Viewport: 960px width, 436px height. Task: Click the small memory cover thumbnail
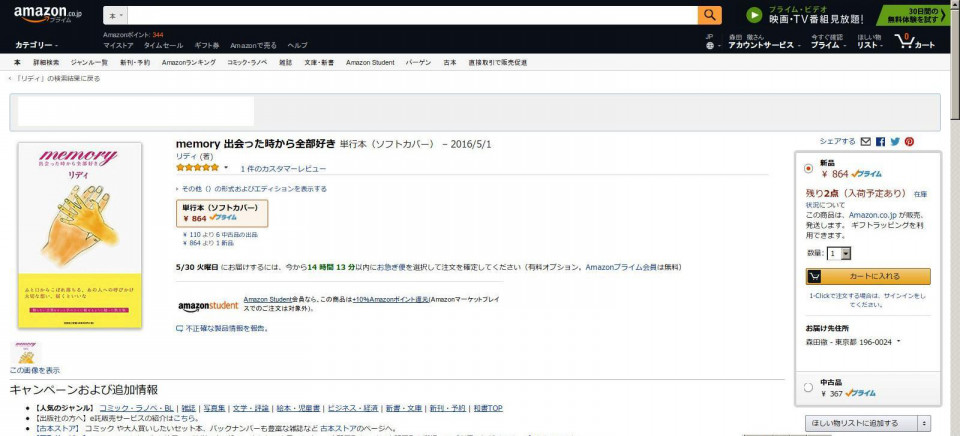(x=26, y=353)
